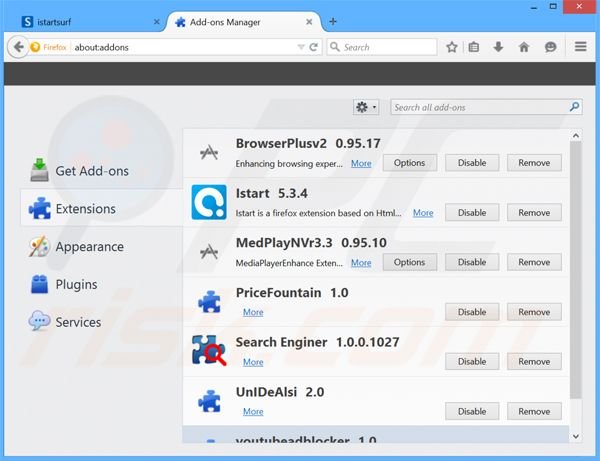This screenshot has height=461, width=600.
Task: Show More details for Istart
Action: [x=423, y=213]
